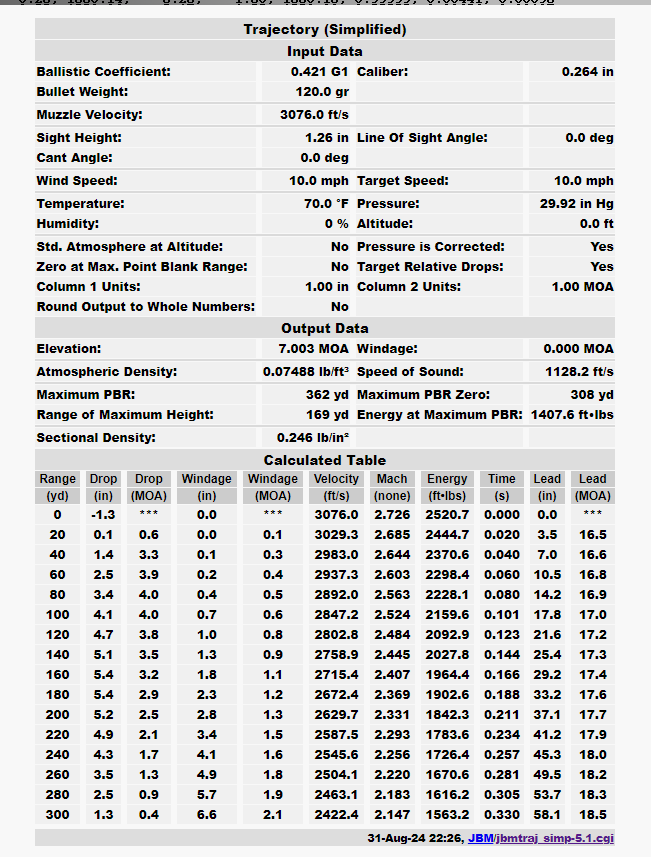Select the 'Trajectory (Simplified)' title
Viewport: 651px width, 857px height.
tap(325, 29)
